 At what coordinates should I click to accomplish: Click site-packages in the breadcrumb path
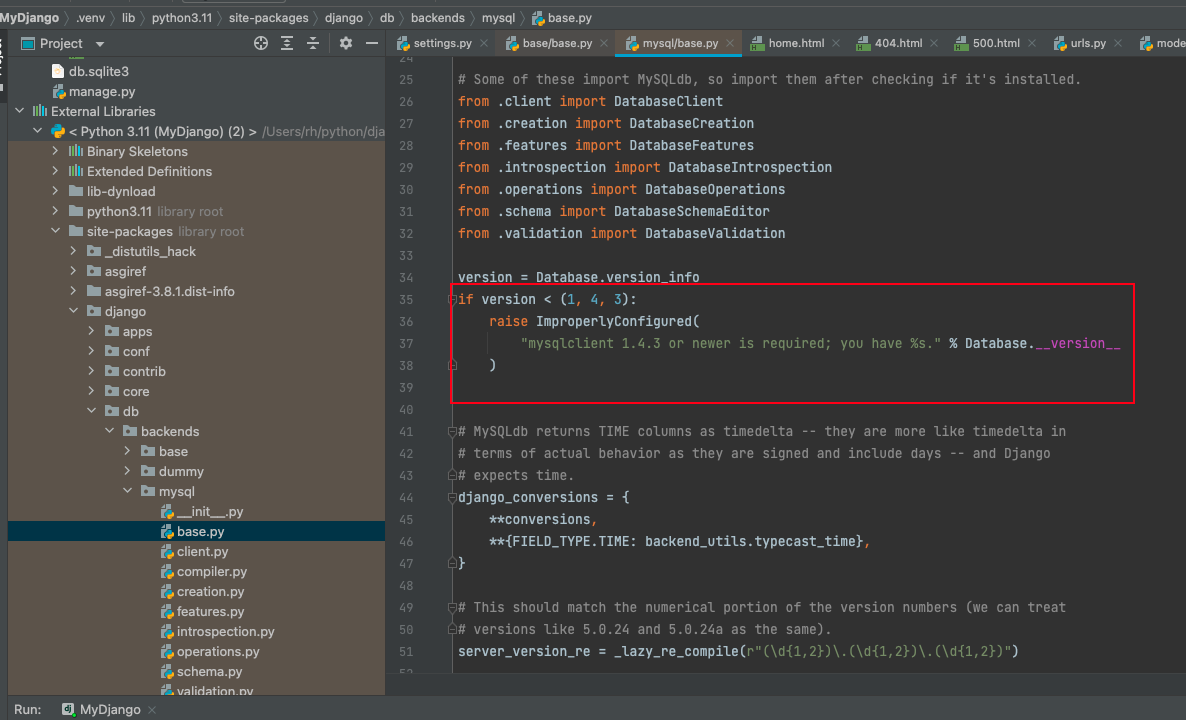point(269,17)
